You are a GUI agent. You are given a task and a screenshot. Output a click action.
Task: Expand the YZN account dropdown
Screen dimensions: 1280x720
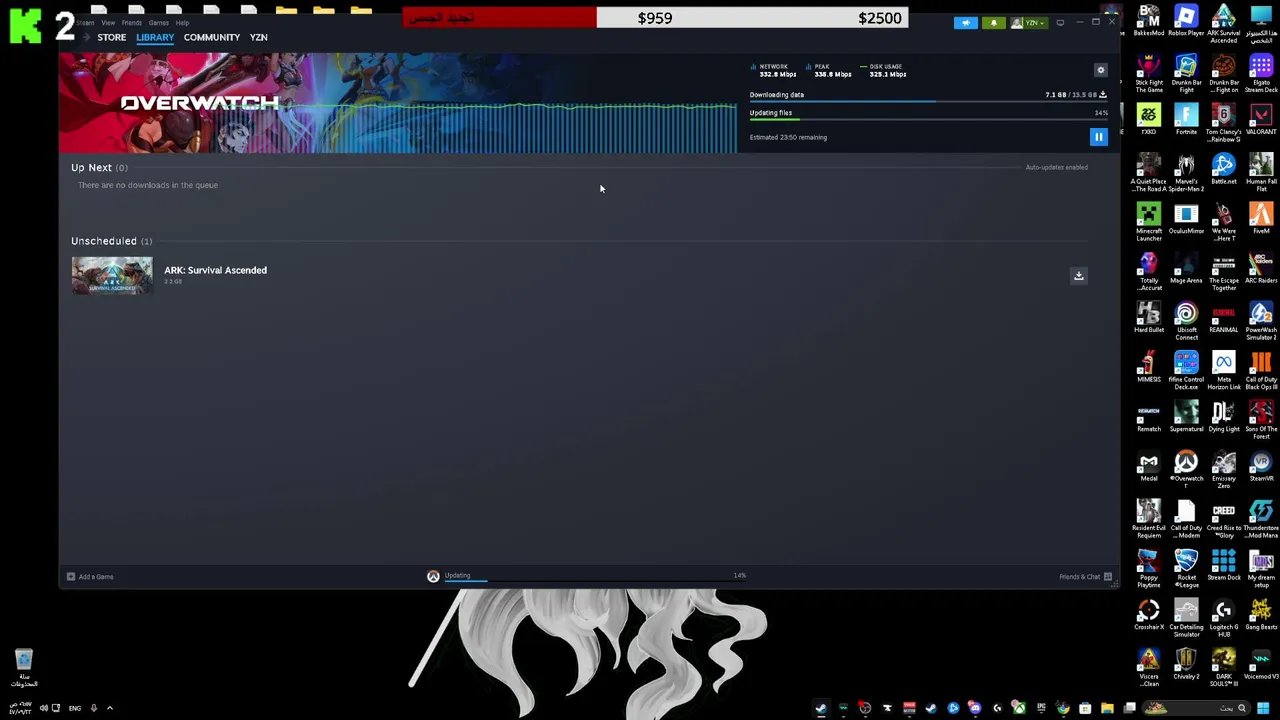click(x=1029, y=22)
